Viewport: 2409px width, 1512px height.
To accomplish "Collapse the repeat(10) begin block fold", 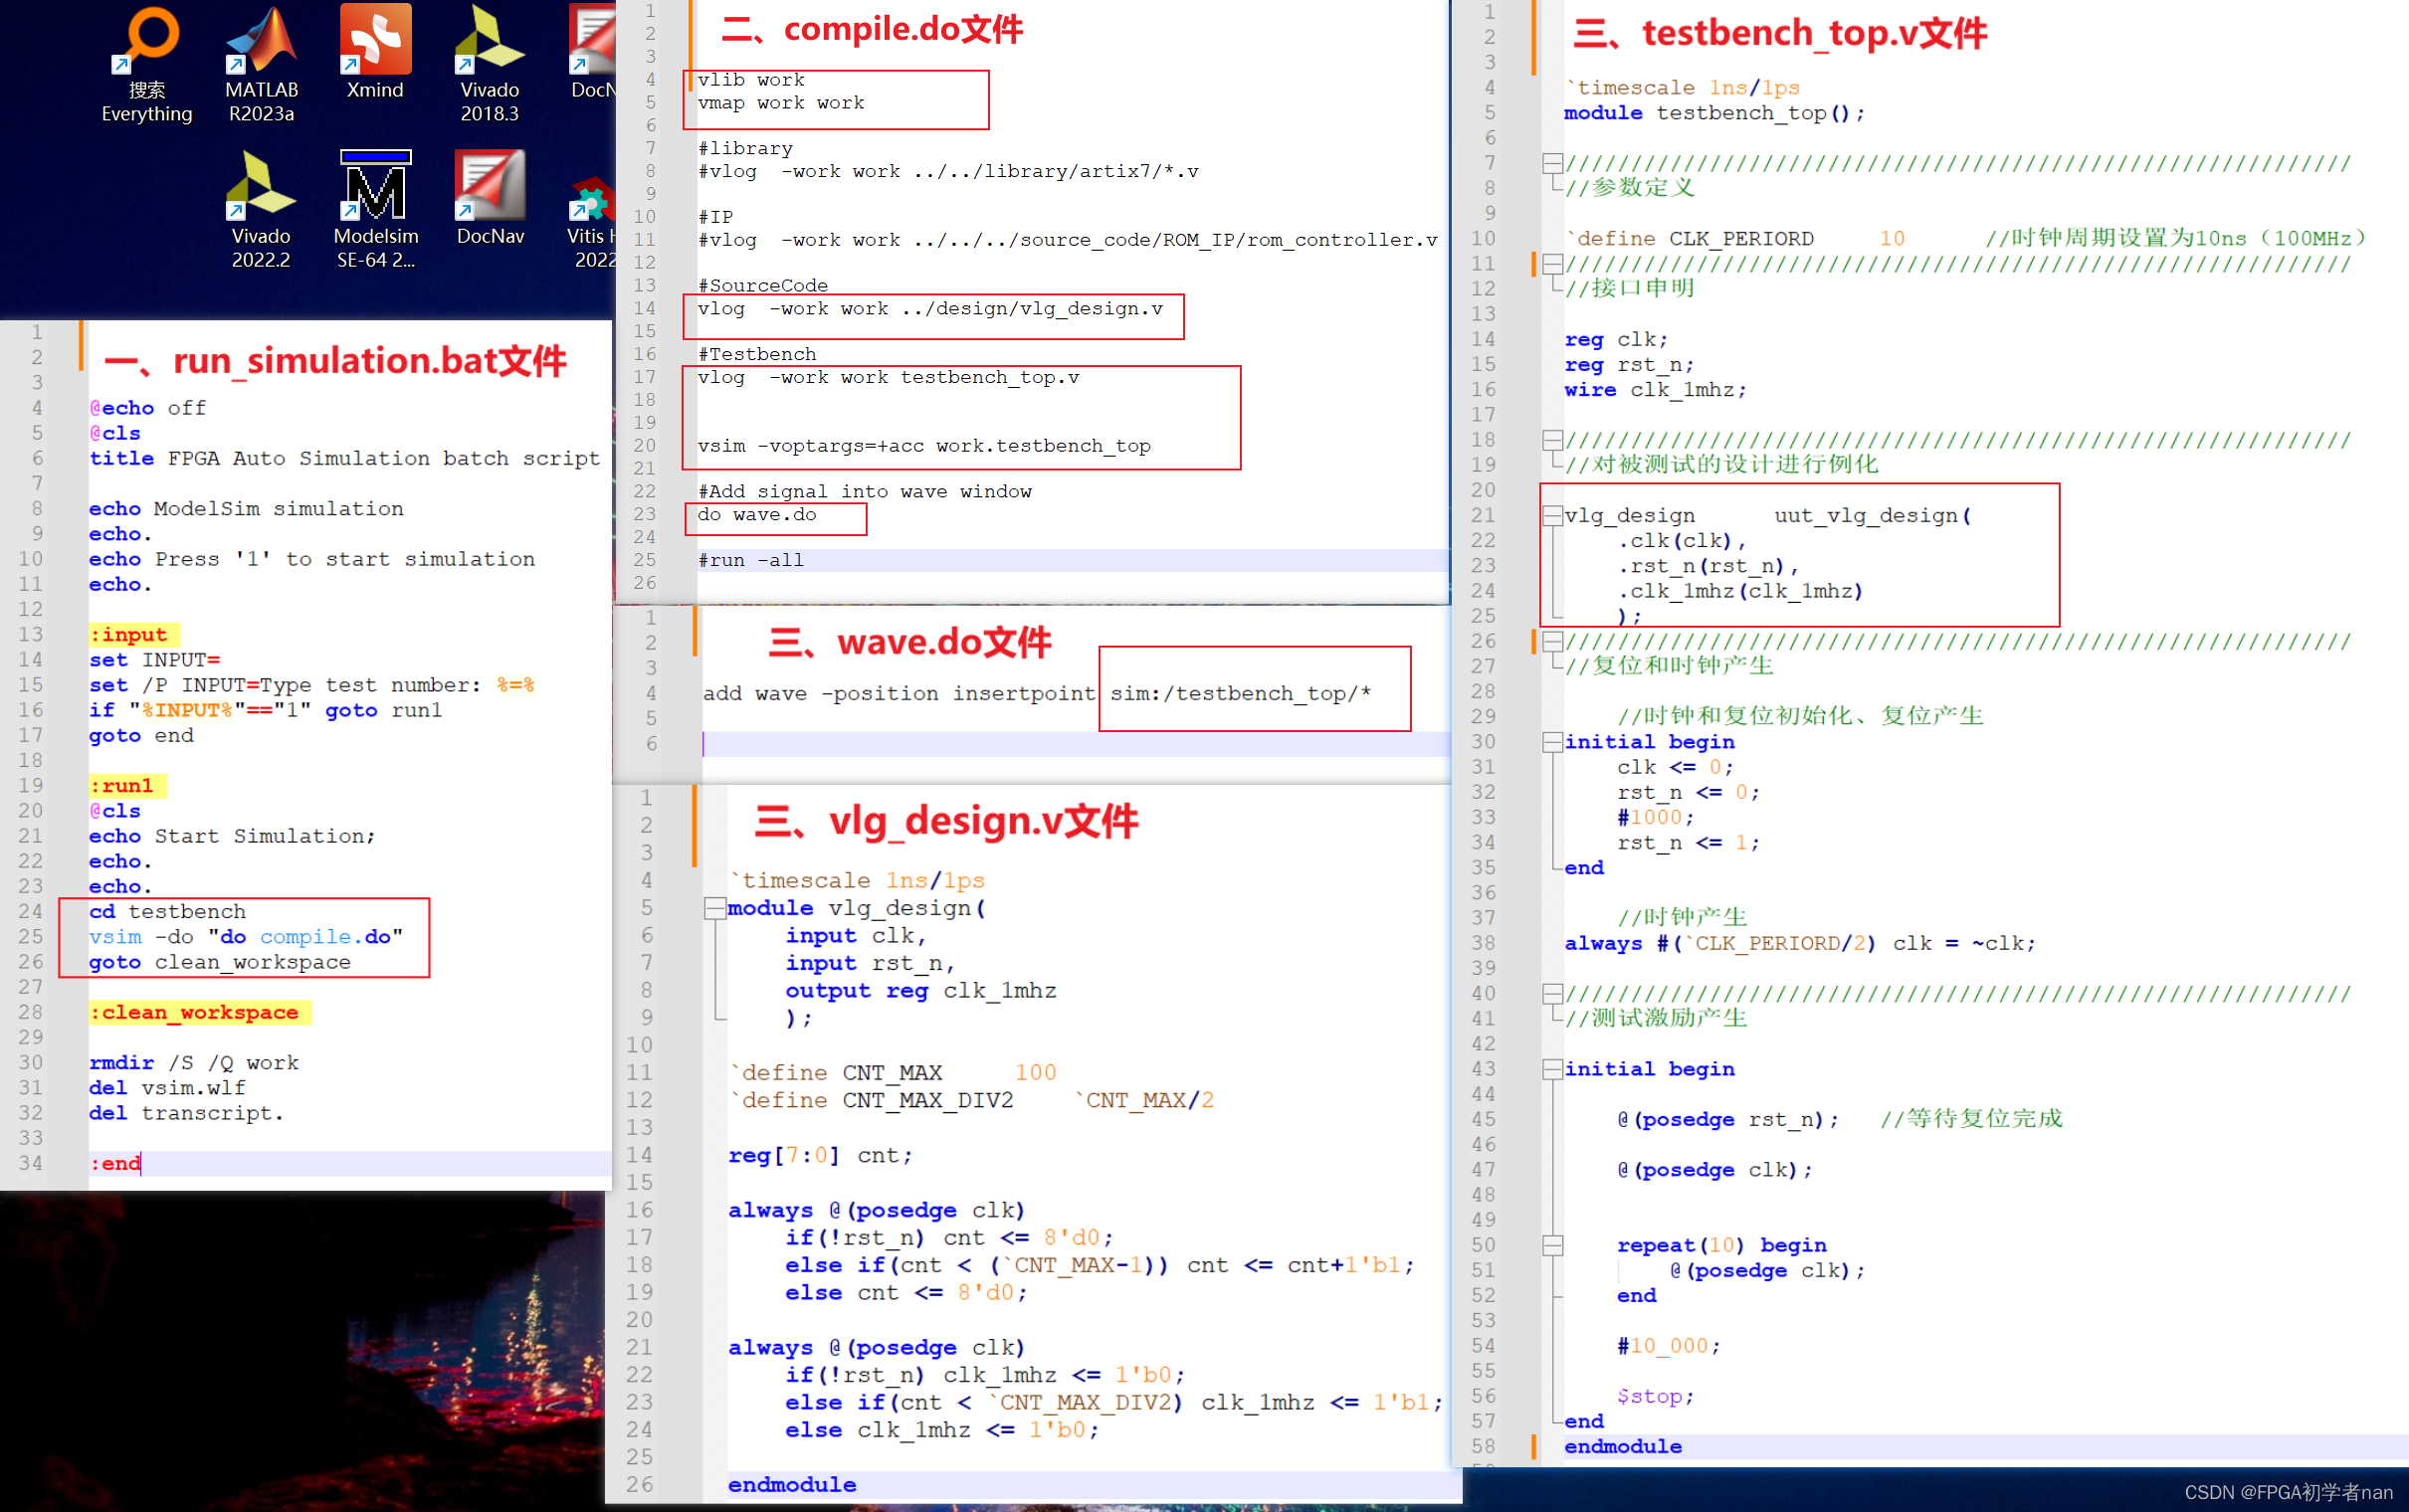I will (x=1552, y=1245).
